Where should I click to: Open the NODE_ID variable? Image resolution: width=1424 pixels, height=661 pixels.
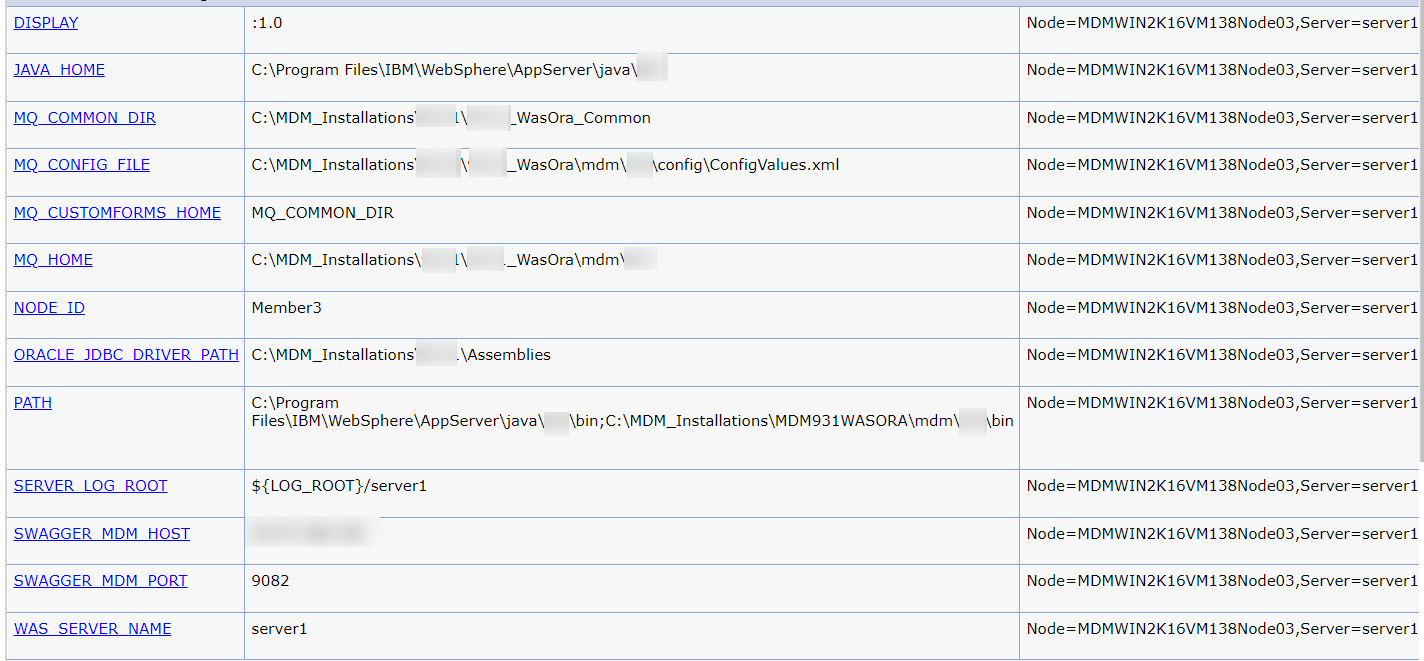[49, 308]
